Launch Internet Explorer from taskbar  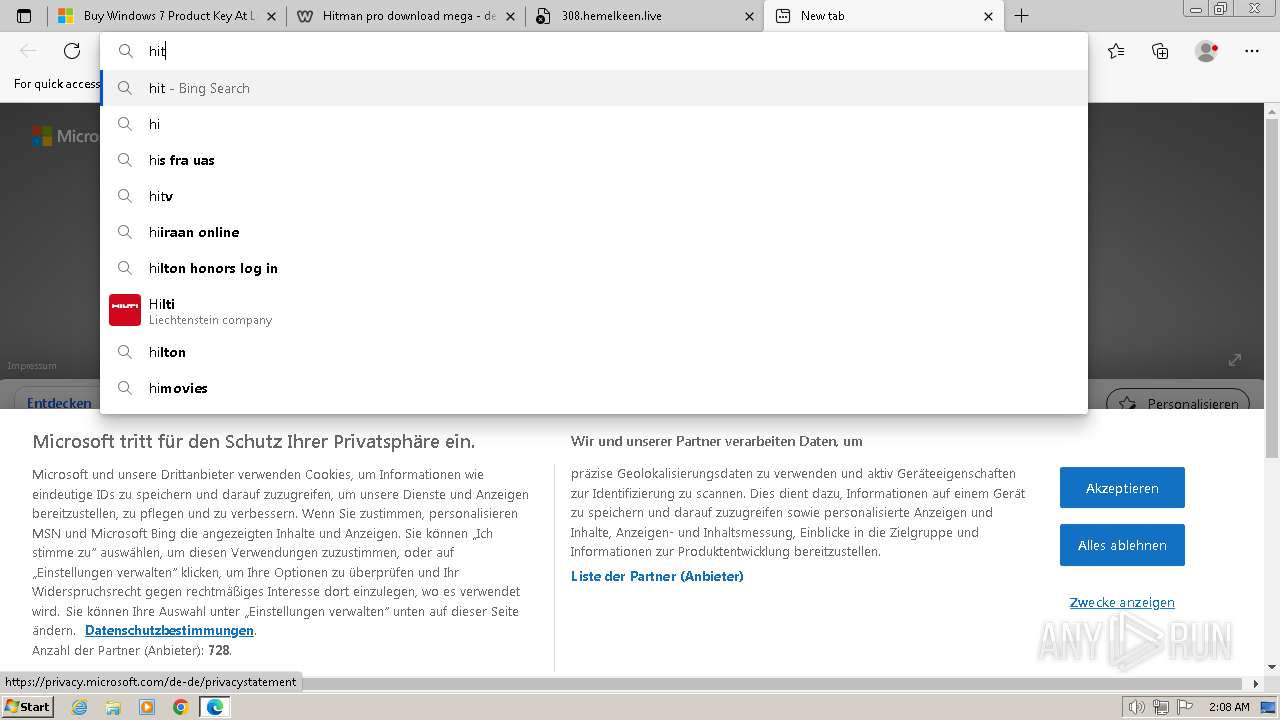tap(80, 707)
